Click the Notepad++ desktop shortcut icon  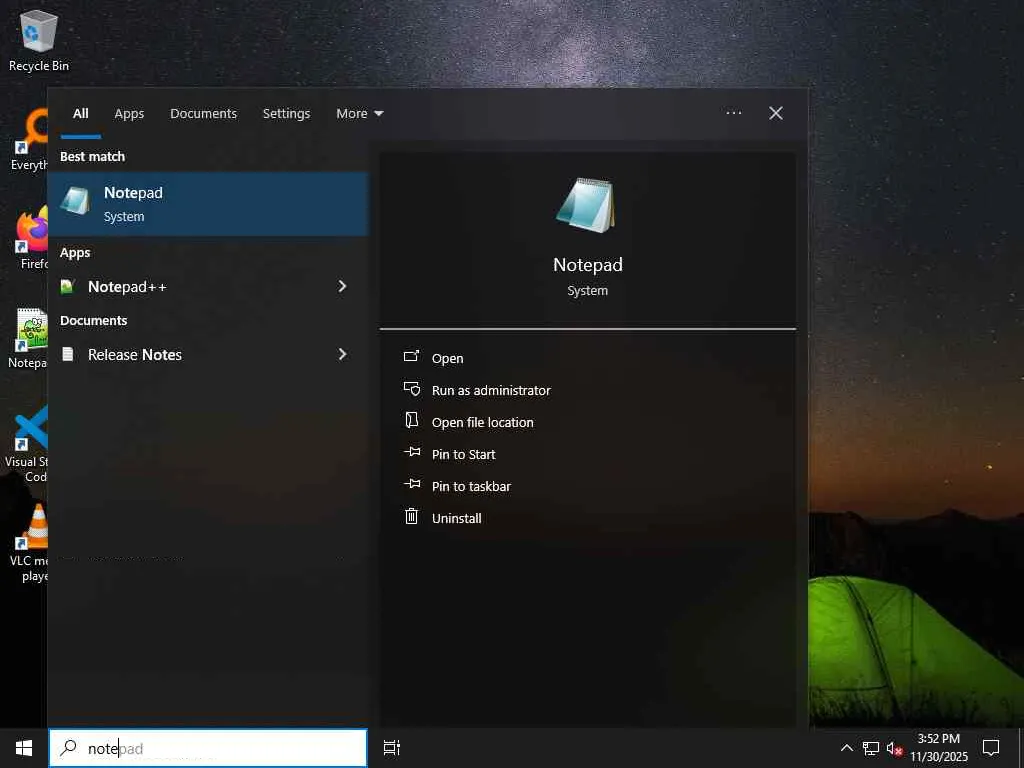click(x=33, y=330)
